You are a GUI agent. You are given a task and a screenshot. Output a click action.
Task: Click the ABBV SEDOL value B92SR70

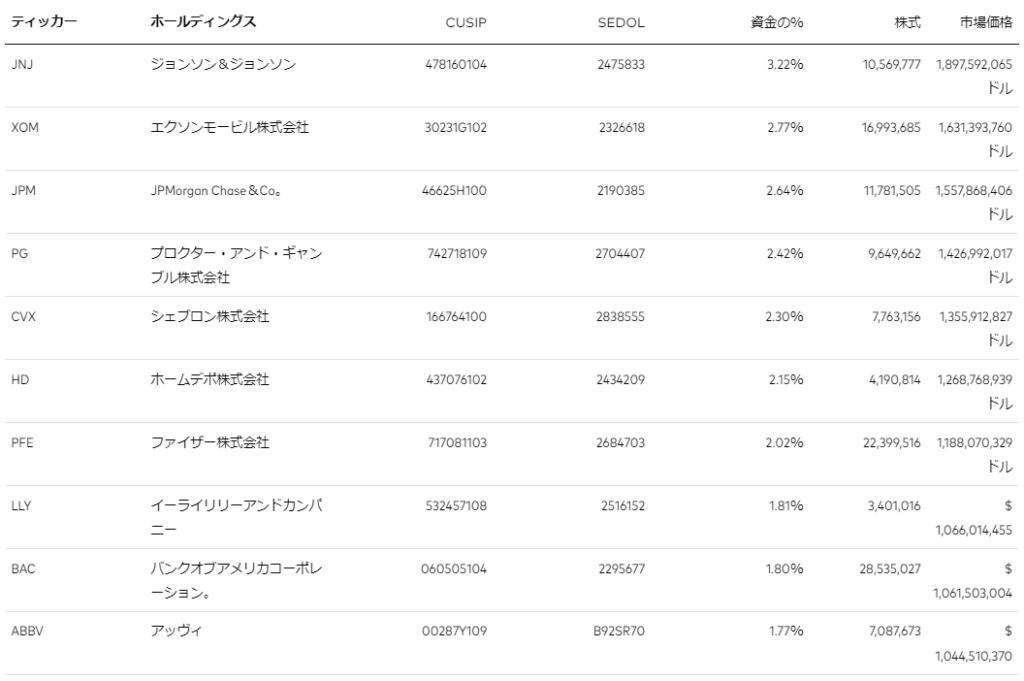623,632
